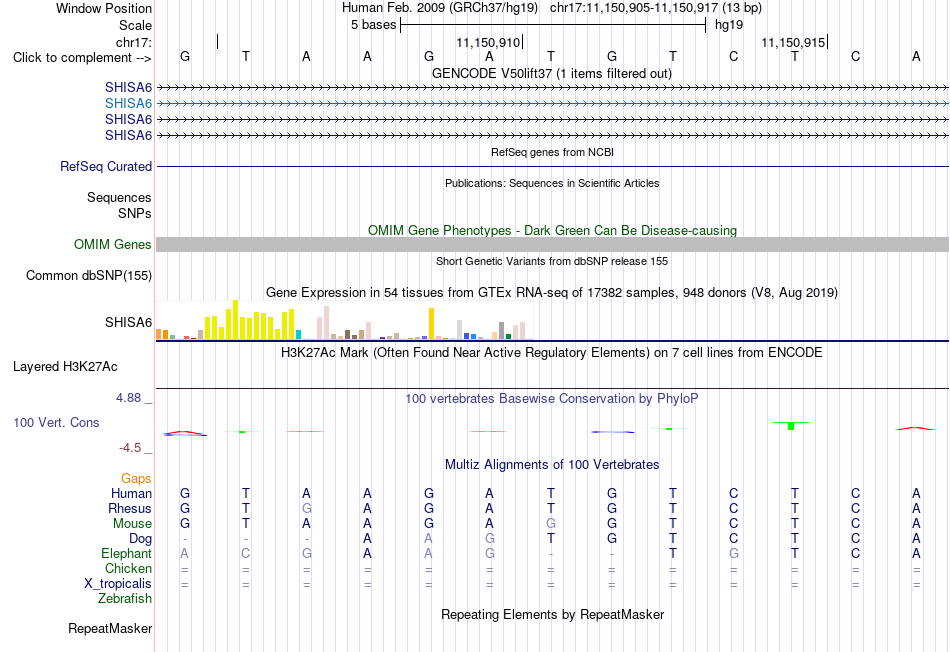Select the Chicken alignment row label
950x652 pixels.
coord(128,568)
